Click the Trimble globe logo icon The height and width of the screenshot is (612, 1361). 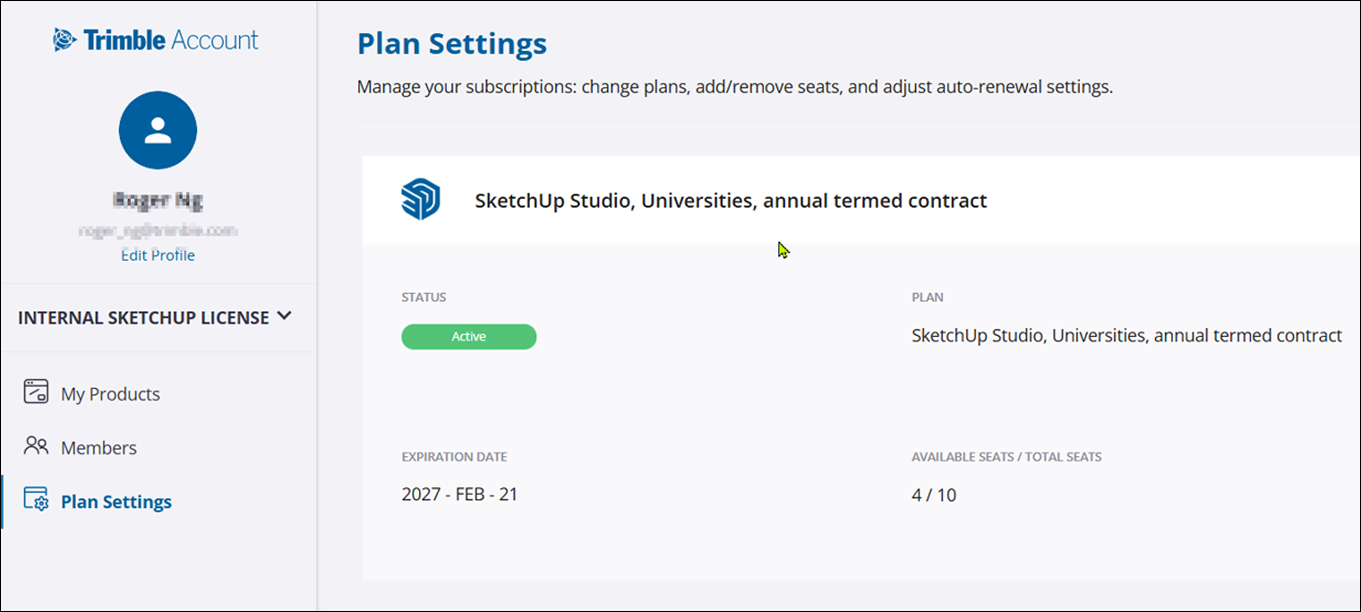pyautogui.click(x=65, y=40)
